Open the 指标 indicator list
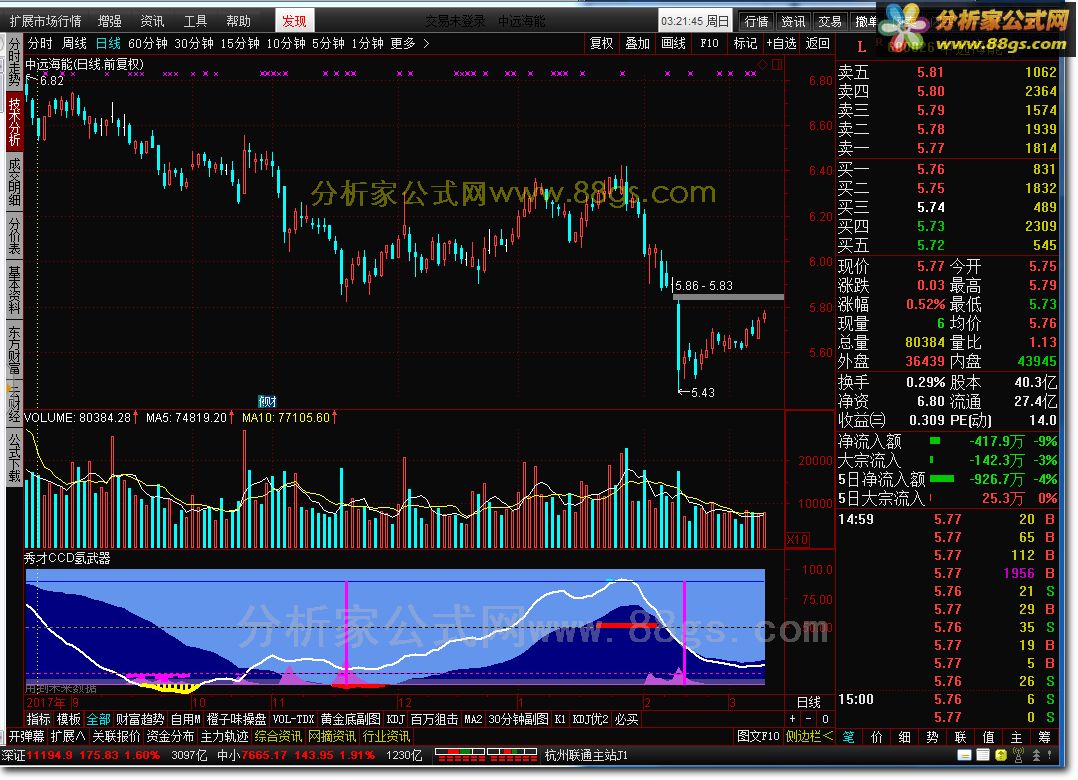Image resolution: width=1078 pixels, height=780 pixels. pos(38,719)
